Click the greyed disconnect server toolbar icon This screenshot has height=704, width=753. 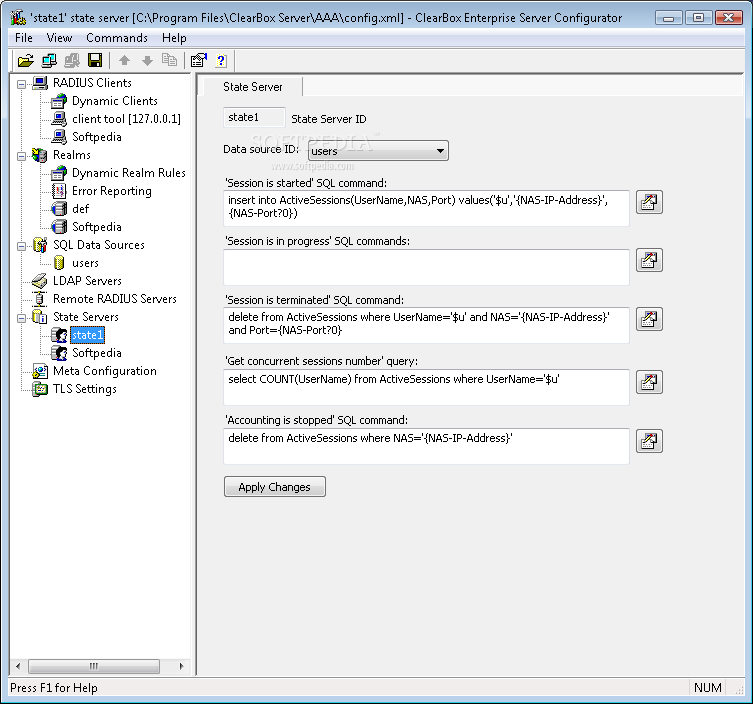click(72, 61)
